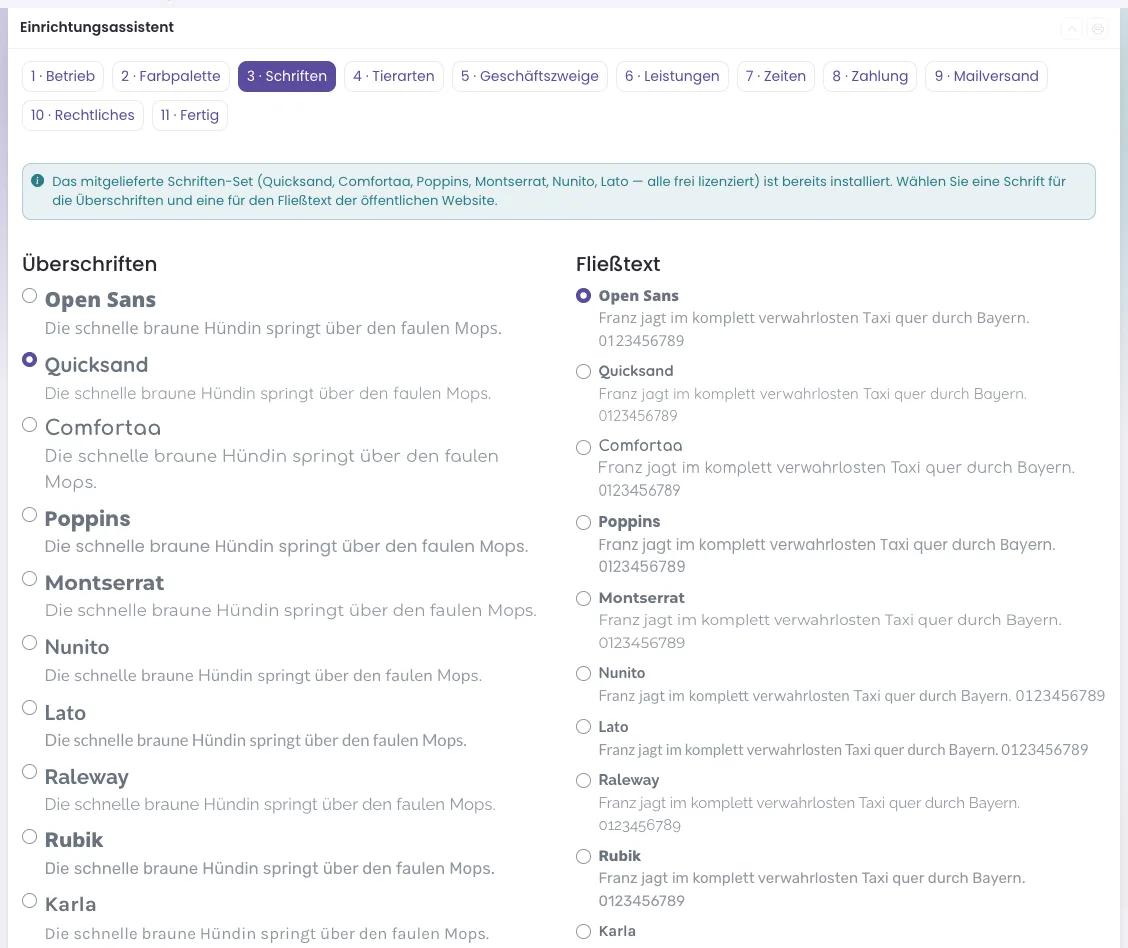The image size is (1128, 948).
Task: Open the 5 · Geschäftszweige step
Action: click(x=529, y=76)
